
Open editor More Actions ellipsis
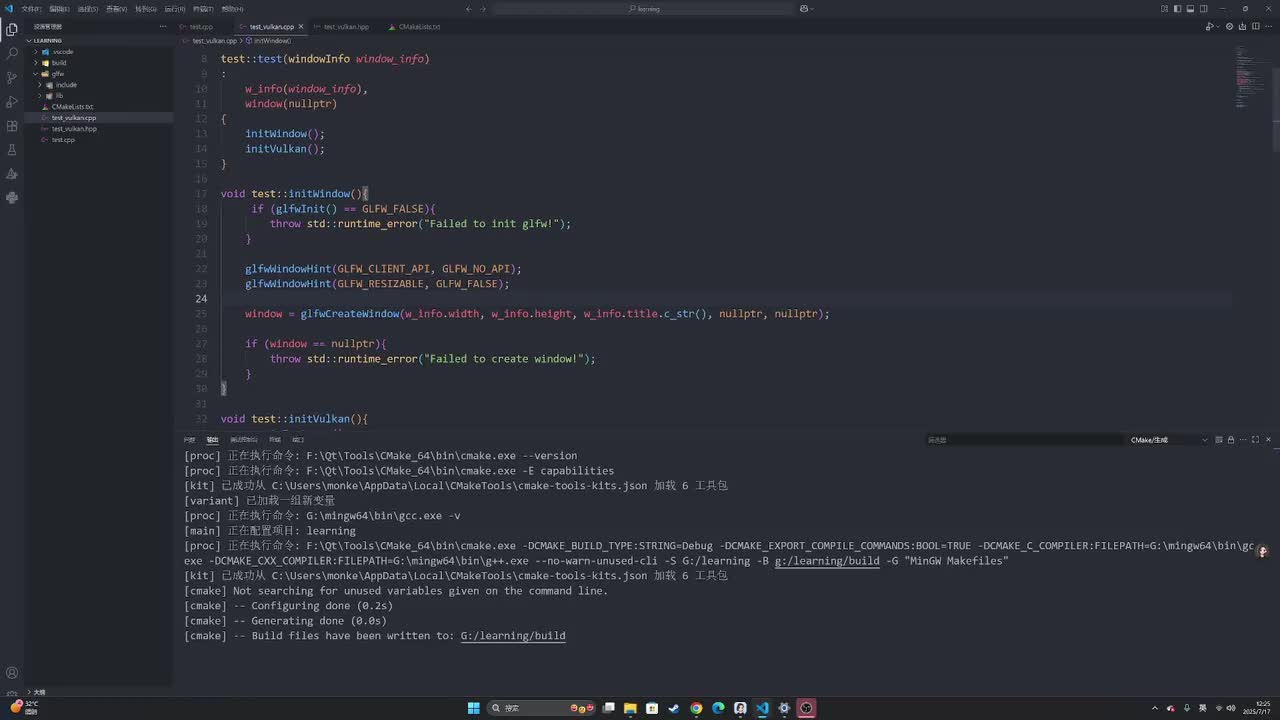[x=1268, y=27]
